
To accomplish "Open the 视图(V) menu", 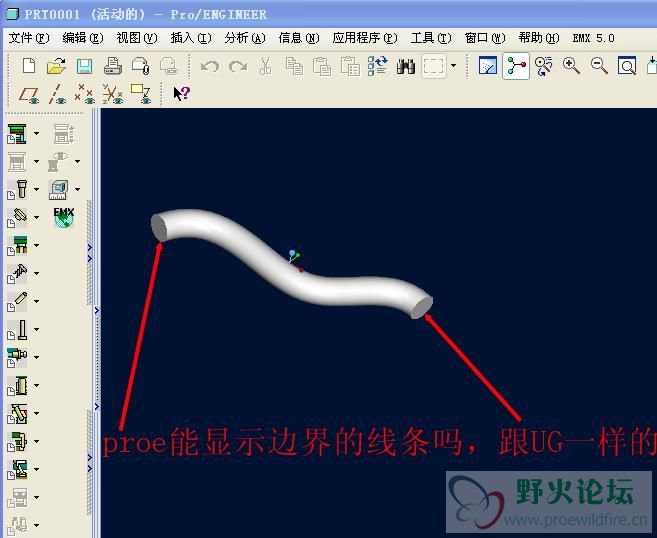I will click(137, 38).
